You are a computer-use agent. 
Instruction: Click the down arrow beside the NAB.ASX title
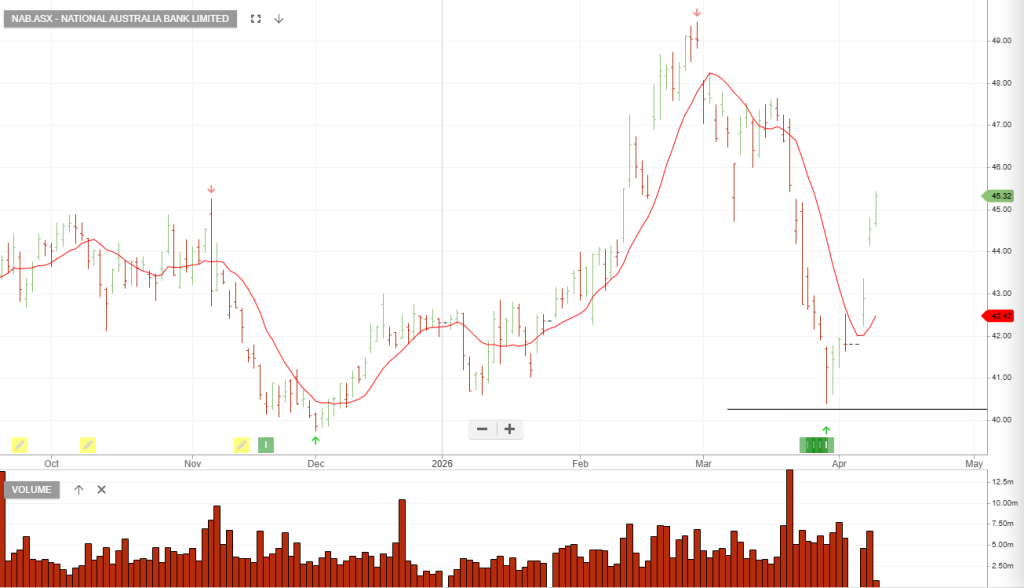click(279, 19)
